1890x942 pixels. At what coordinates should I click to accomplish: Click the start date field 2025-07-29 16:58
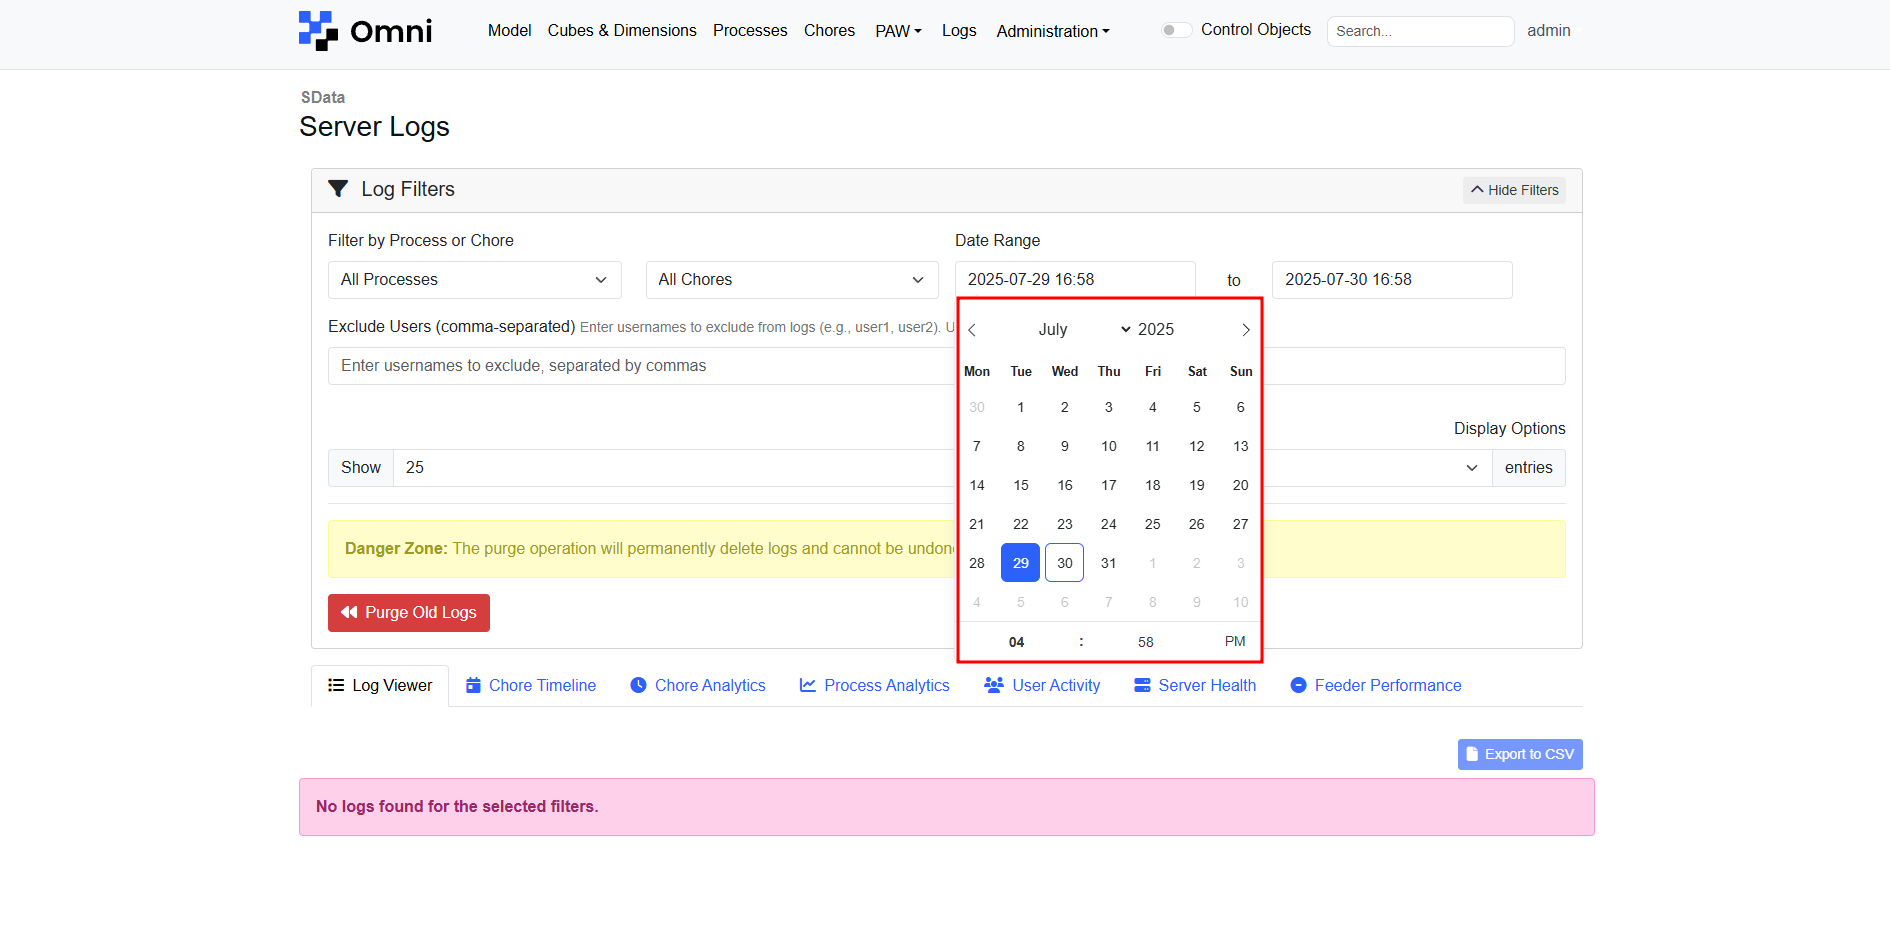coord(1075,280)
